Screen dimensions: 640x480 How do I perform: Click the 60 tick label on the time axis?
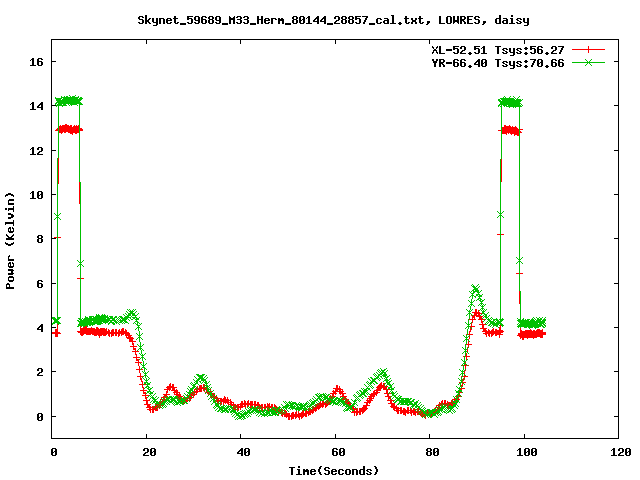(x=336, y=452)
